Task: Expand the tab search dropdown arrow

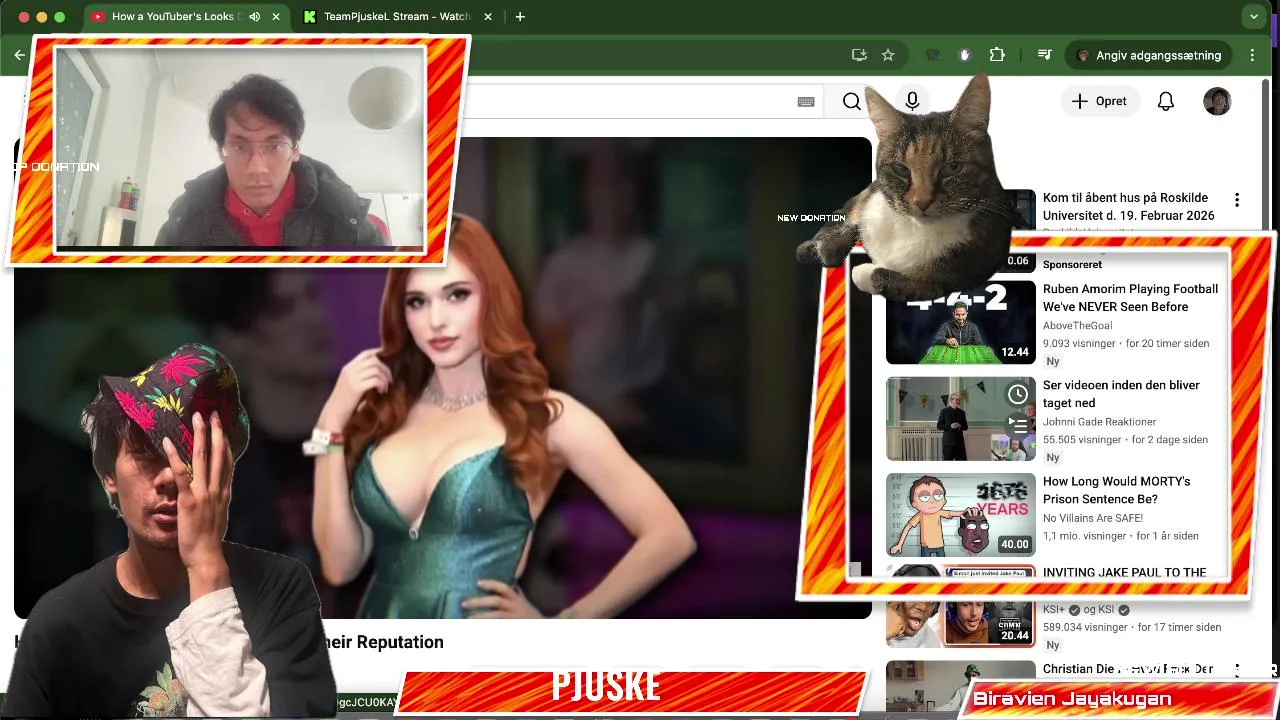Action: coord(1253,17)
